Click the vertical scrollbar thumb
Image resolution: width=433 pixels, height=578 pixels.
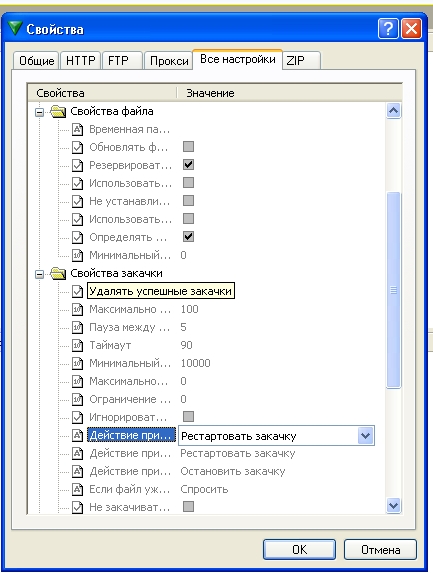[393, 290]
